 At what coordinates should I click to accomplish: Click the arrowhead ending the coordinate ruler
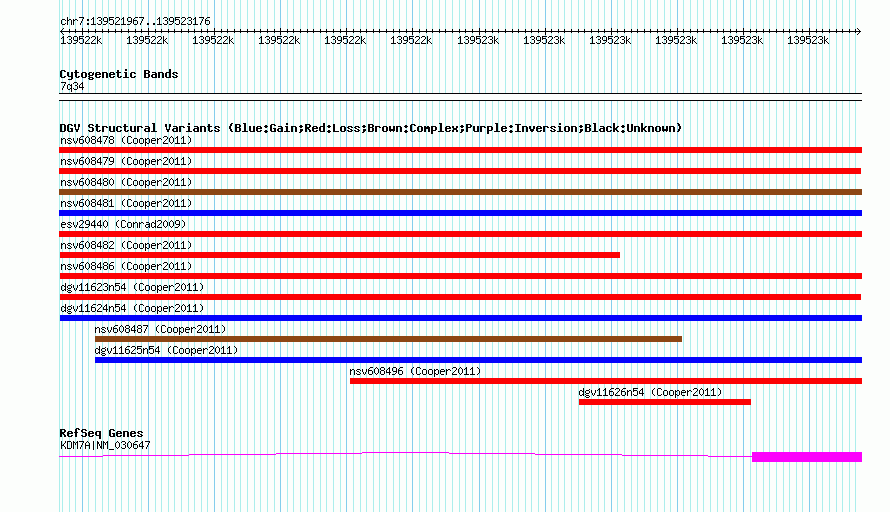point(858,31)
